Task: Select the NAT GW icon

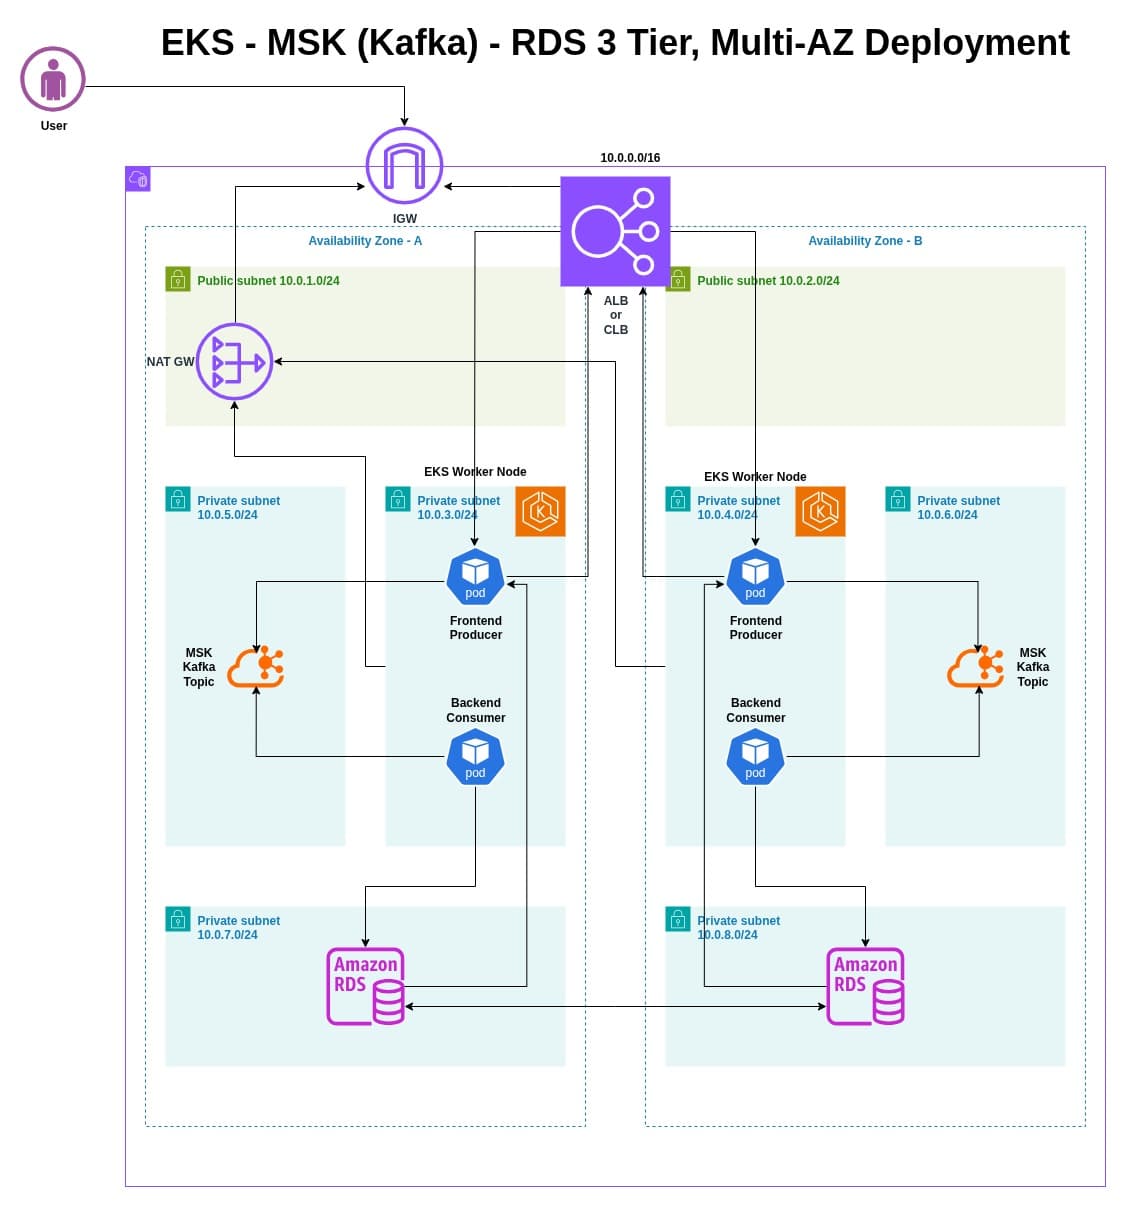Action: pos(235,362)
